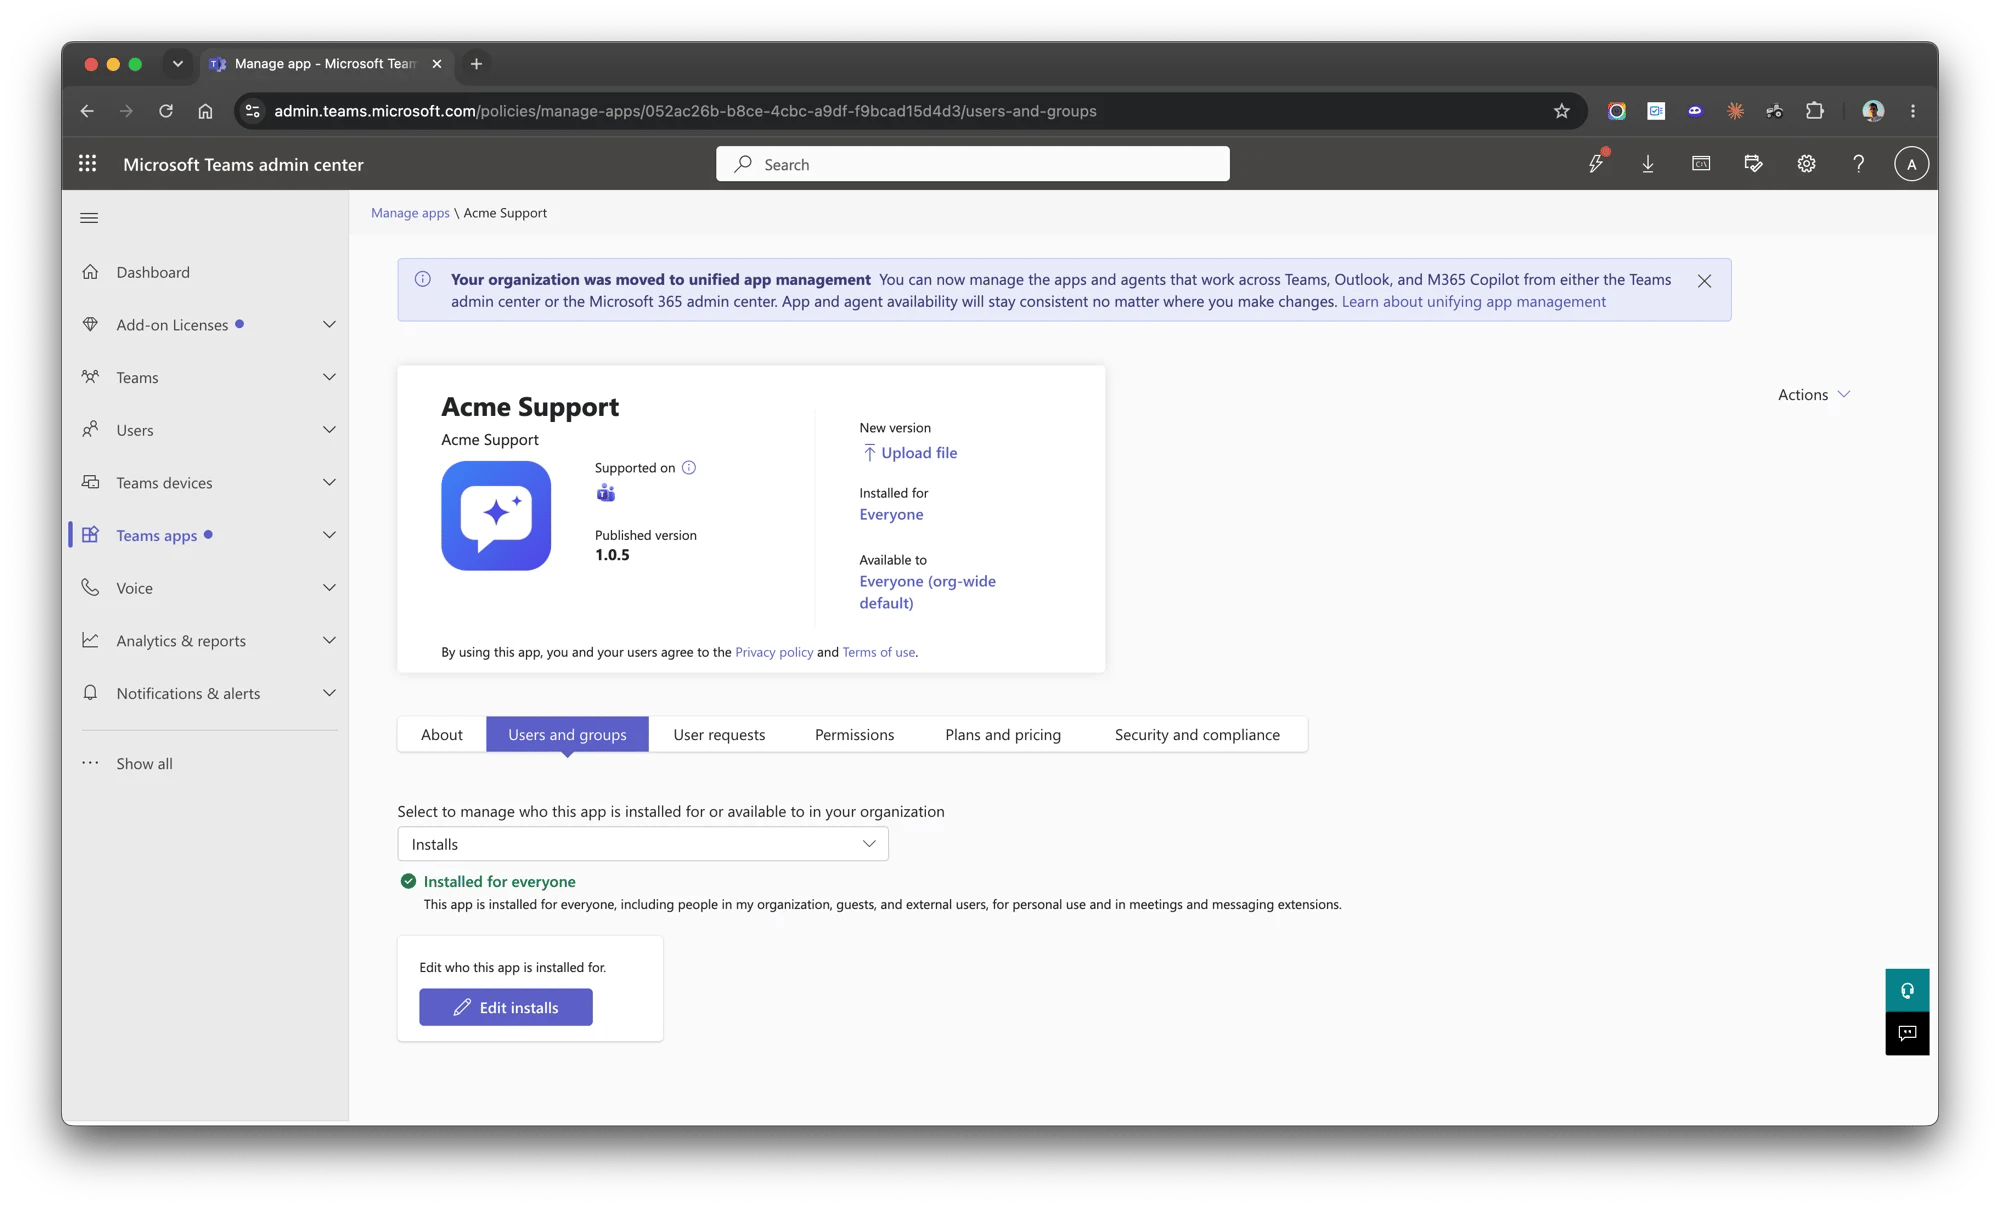
Task: Expand the Voice section chevron
Action: coord(329,587)
